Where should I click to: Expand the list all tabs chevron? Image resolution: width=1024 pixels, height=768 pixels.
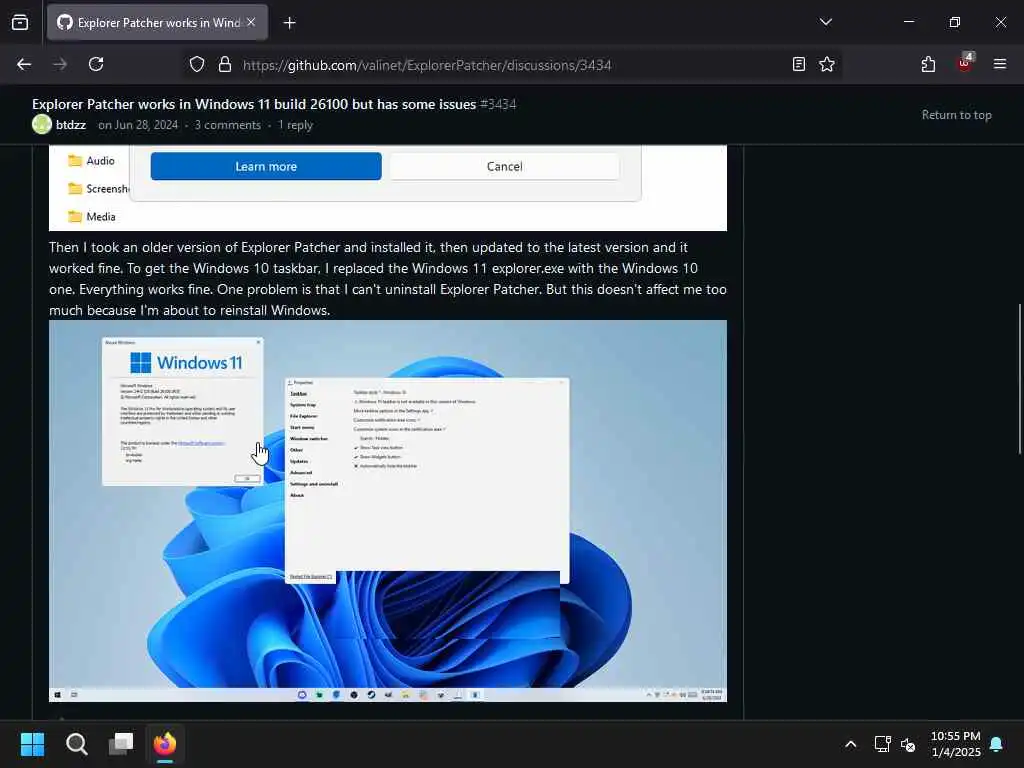(825, 22)
